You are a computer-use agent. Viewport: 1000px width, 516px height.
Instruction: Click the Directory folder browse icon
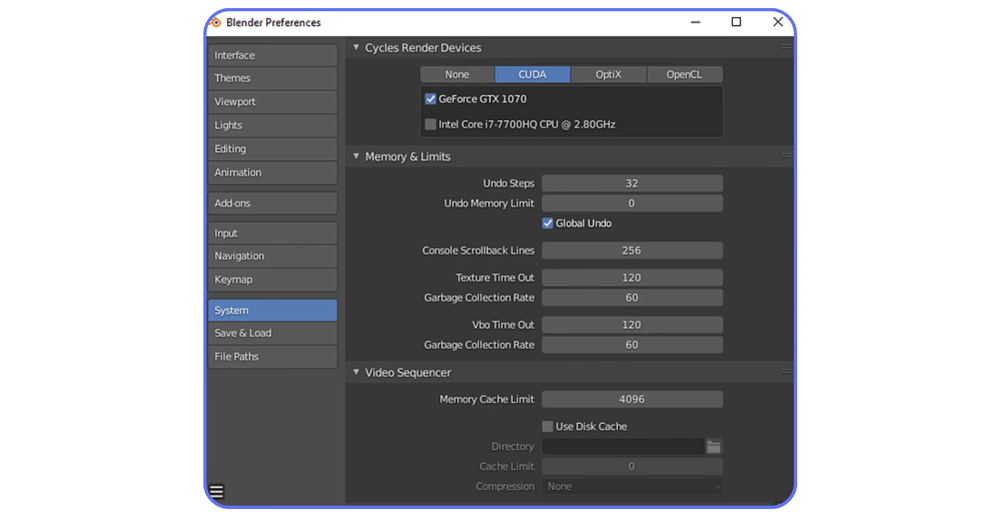click(713, 447)
